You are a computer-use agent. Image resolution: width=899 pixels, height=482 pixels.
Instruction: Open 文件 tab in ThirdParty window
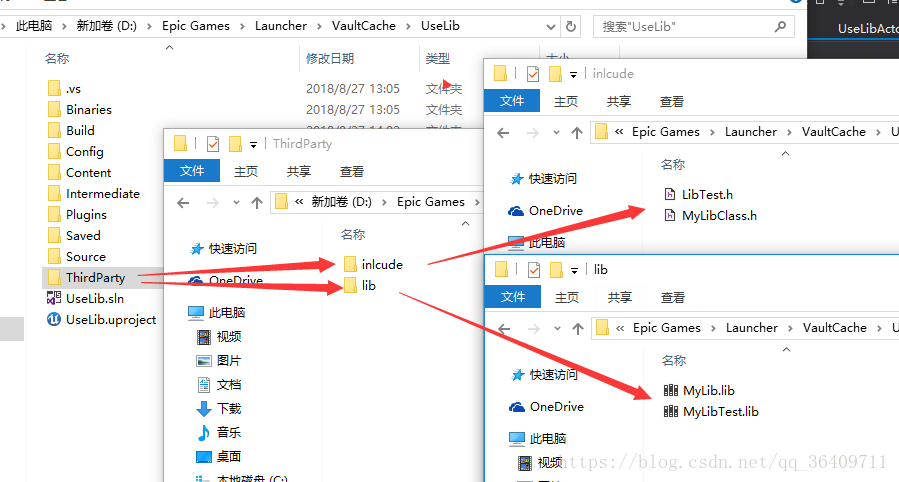(192, 171)
